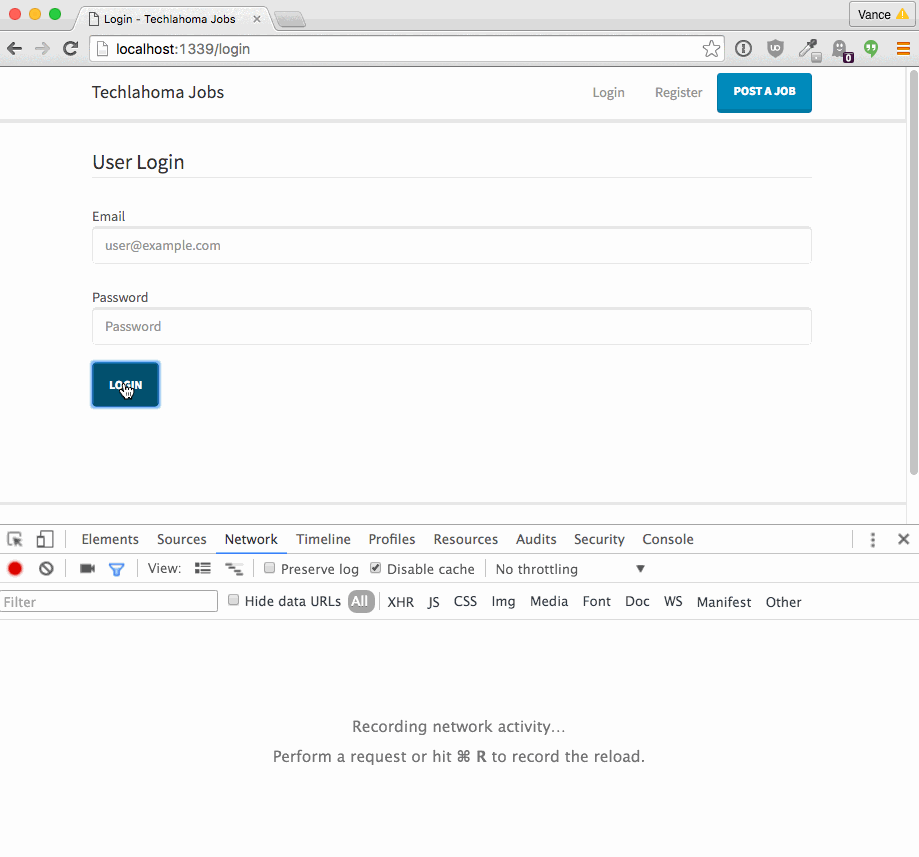This screenshot has width=919, height=857.
Task: Open the Sources panel
Action: 181,539
